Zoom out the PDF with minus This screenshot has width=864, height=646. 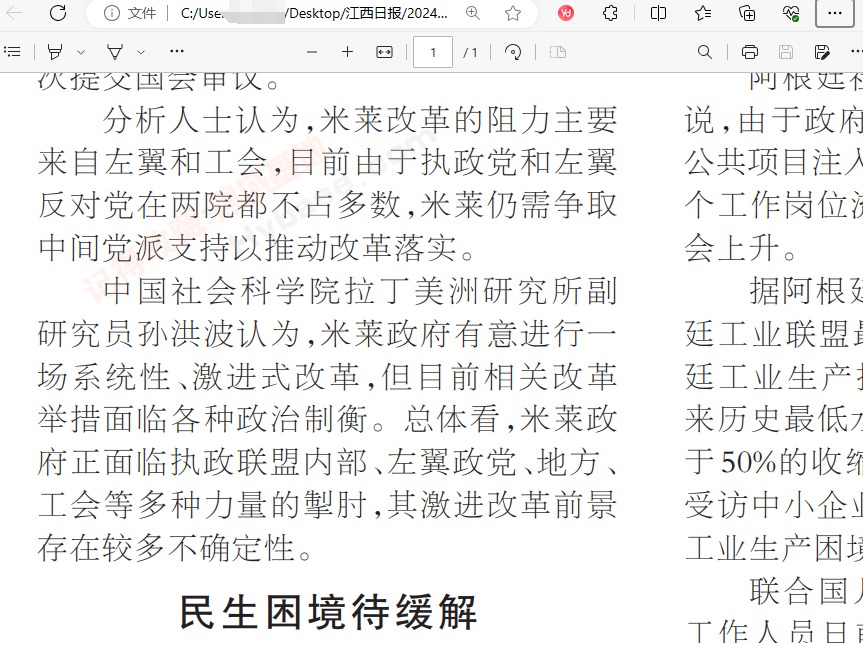(312, 52)
